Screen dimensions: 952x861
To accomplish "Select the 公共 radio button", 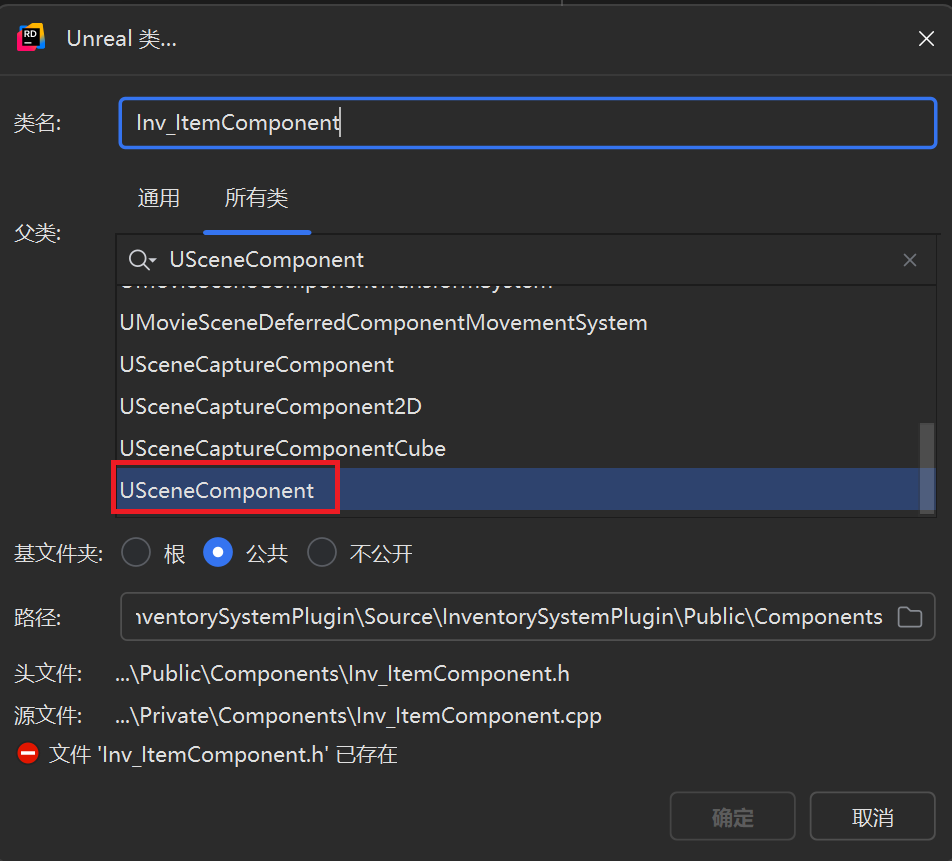I will [x=218, y=552].
